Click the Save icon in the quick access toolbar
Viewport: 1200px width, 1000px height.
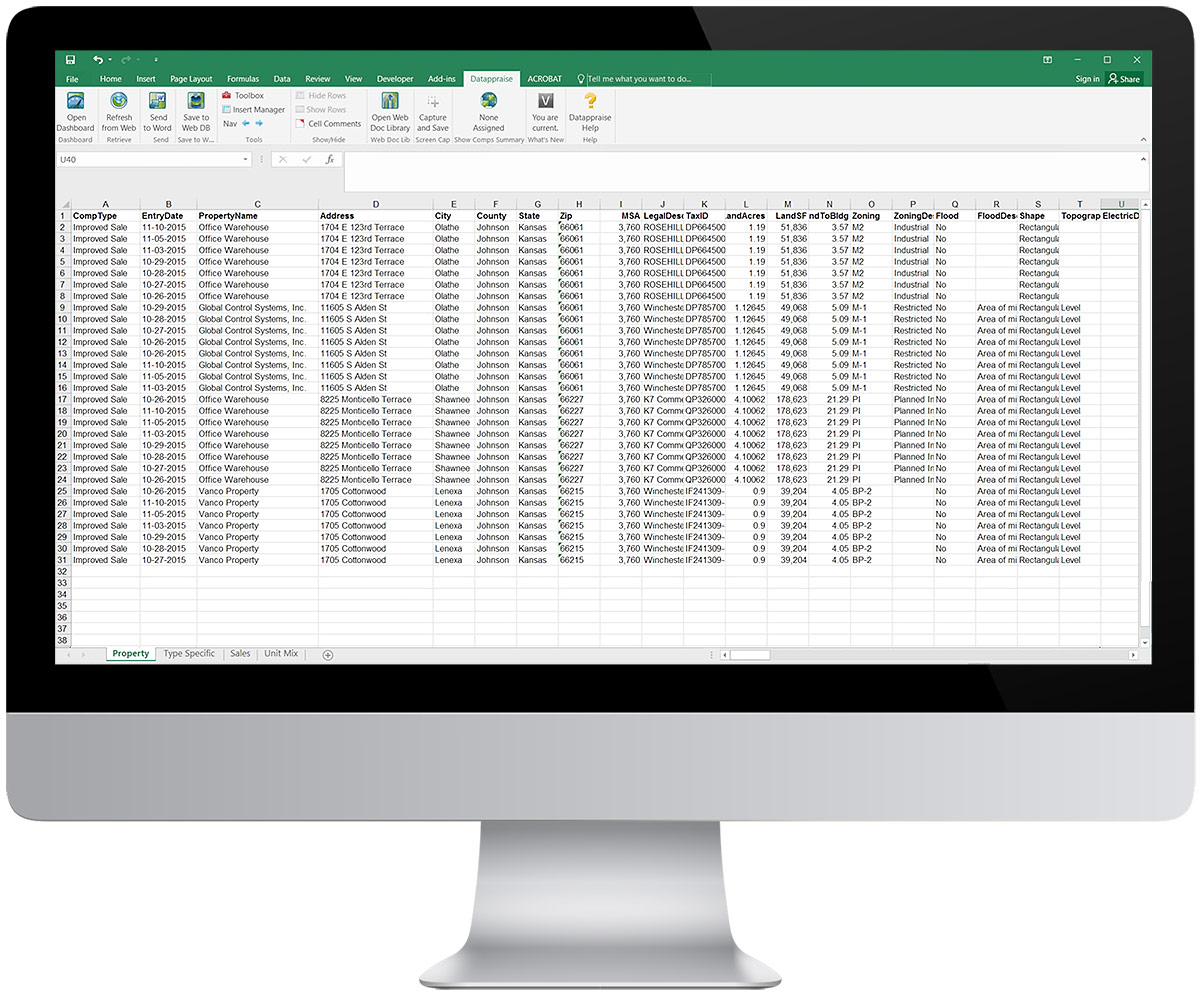pyautogui.click(x=70, y=60)
